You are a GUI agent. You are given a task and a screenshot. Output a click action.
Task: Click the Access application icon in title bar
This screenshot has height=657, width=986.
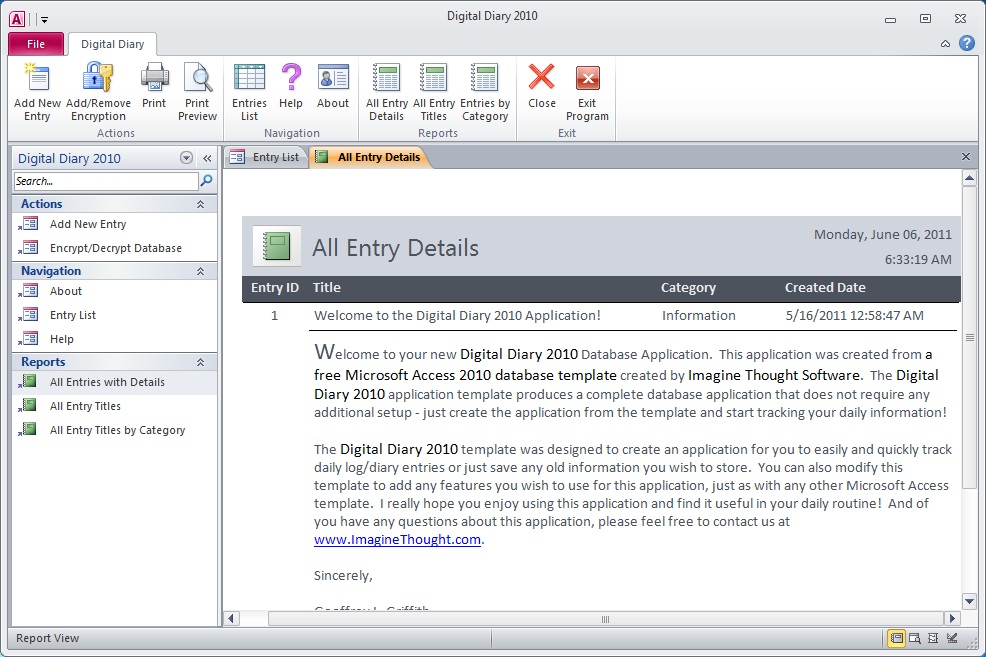(17, 19)
